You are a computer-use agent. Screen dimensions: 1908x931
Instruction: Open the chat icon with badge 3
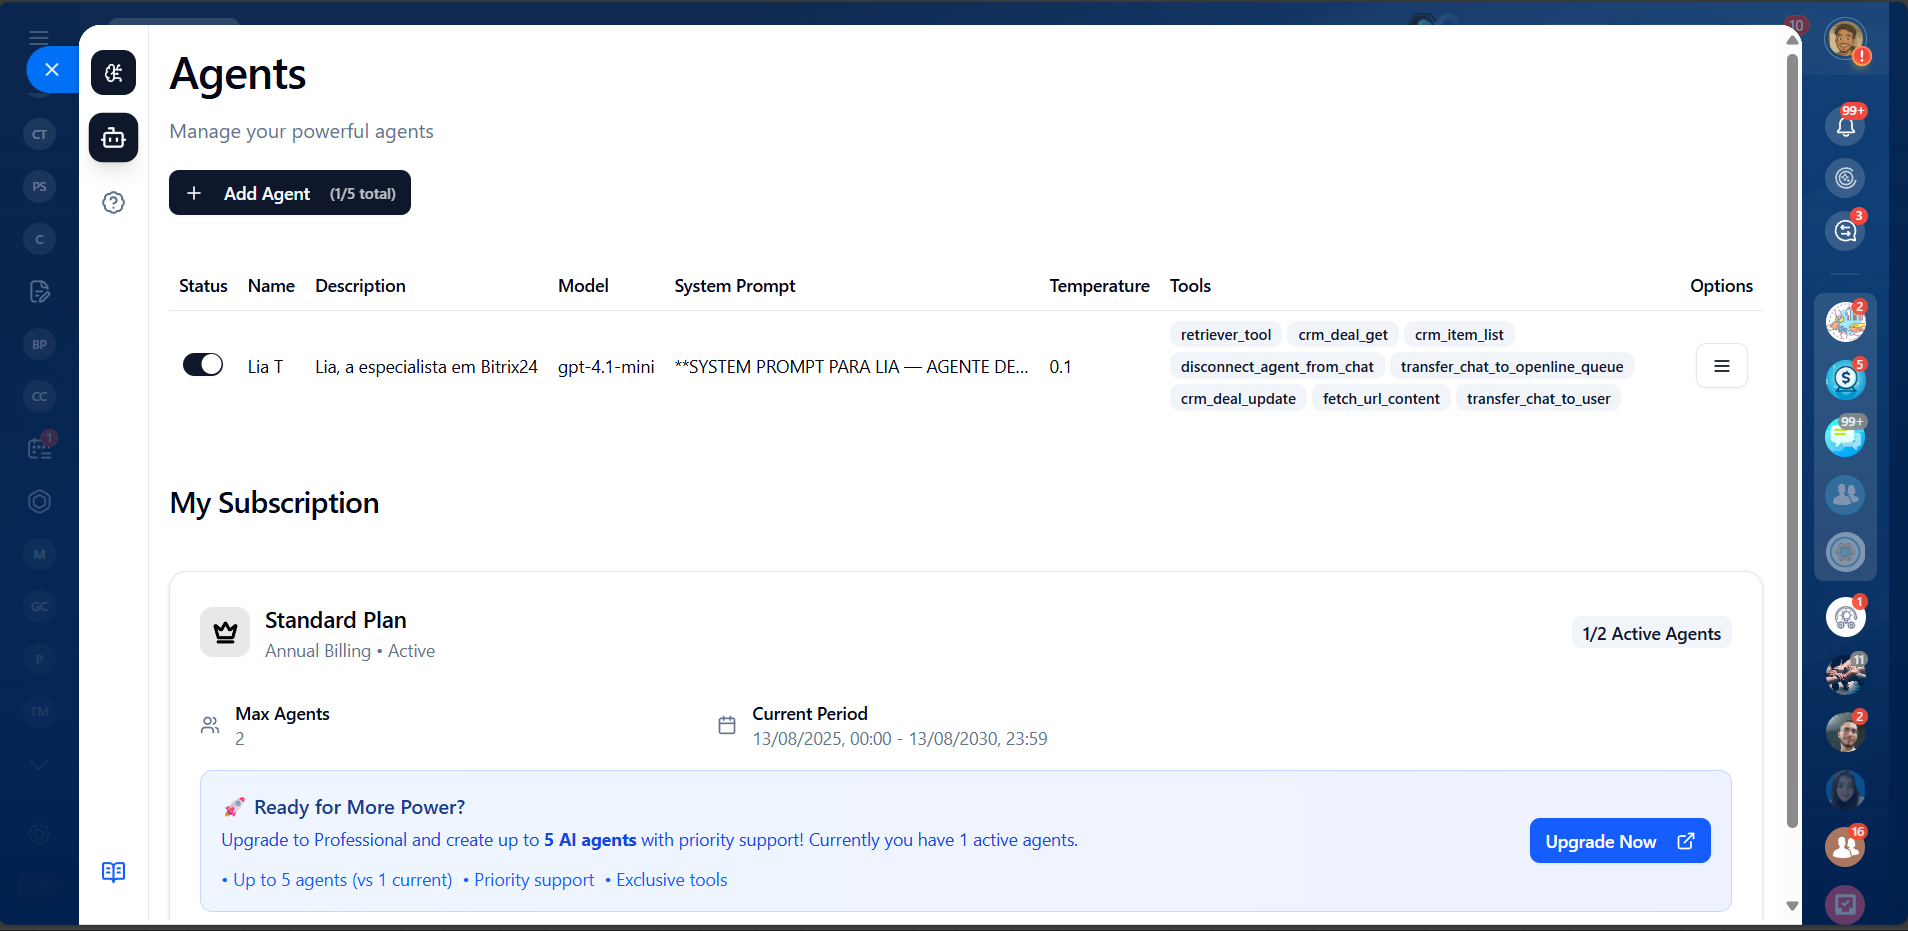(x=1845, y=231)
